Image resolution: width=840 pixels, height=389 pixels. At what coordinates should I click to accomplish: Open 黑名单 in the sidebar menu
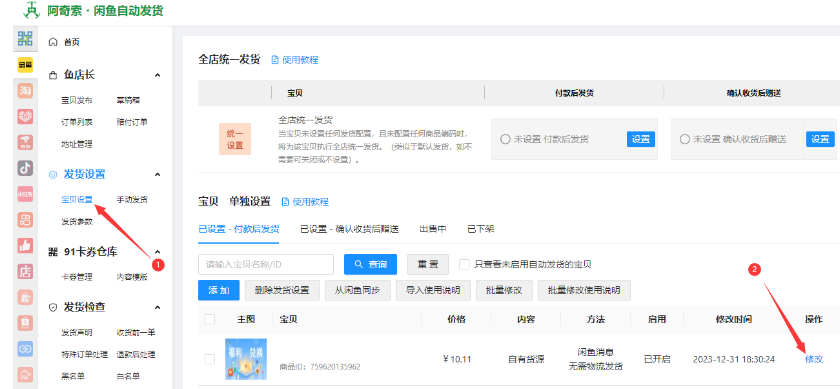[73, 377]
